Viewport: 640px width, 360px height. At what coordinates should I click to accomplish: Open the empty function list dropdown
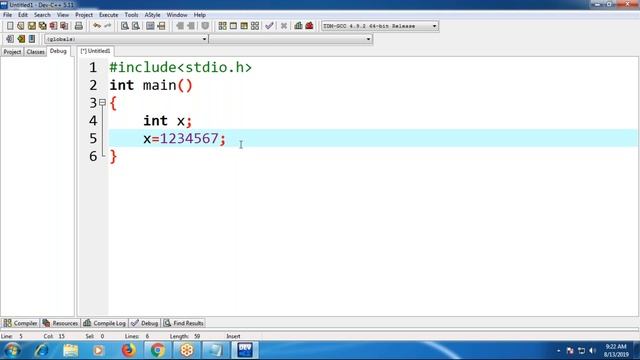pyautogui.click(x=291, y=39)
